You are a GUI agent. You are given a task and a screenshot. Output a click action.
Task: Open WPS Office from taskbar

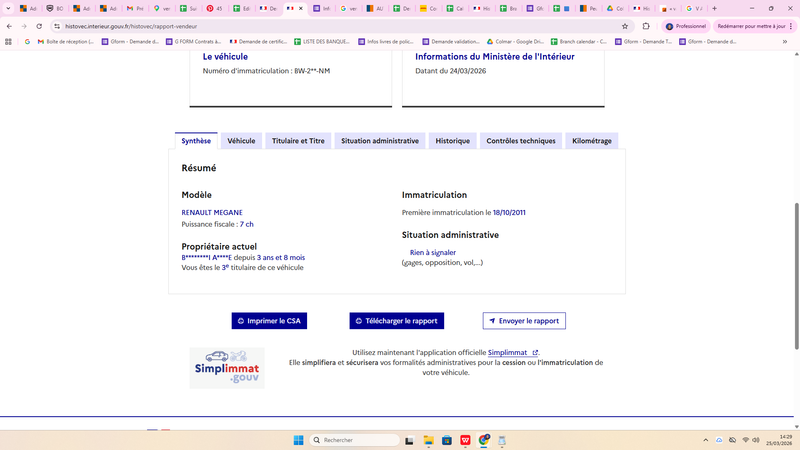pyautogui.click(x=465, y=440)
